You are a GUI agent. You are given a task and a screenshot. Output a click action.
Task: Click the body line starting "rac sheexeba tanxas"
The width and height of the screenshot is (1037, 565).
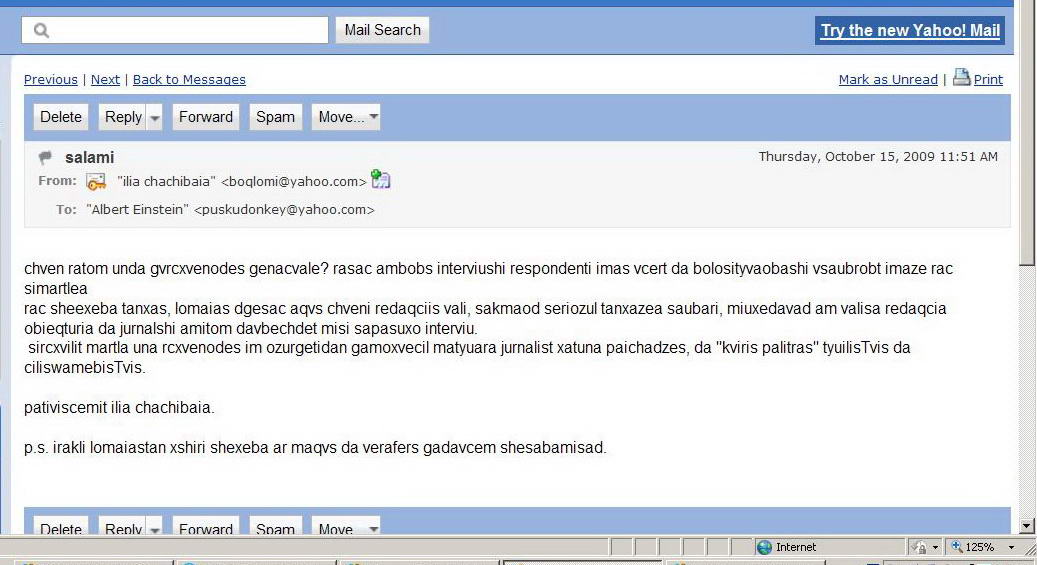[x=485, y=308]
